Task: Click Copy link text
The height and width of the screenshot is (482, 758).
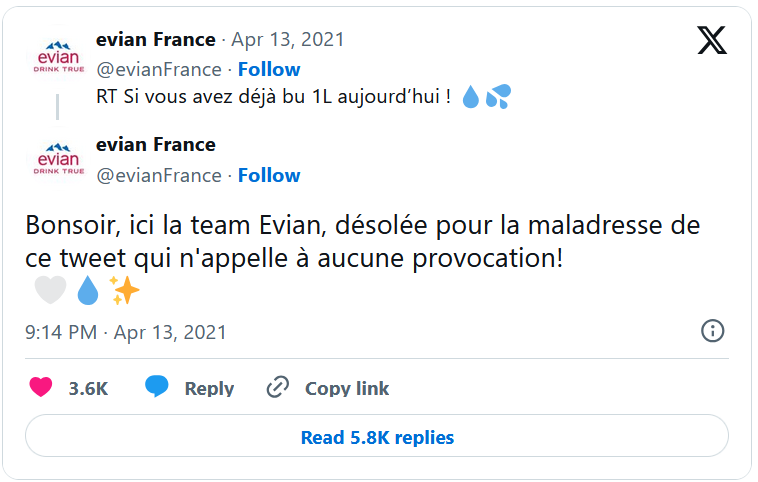Action: tap(347, 389)
